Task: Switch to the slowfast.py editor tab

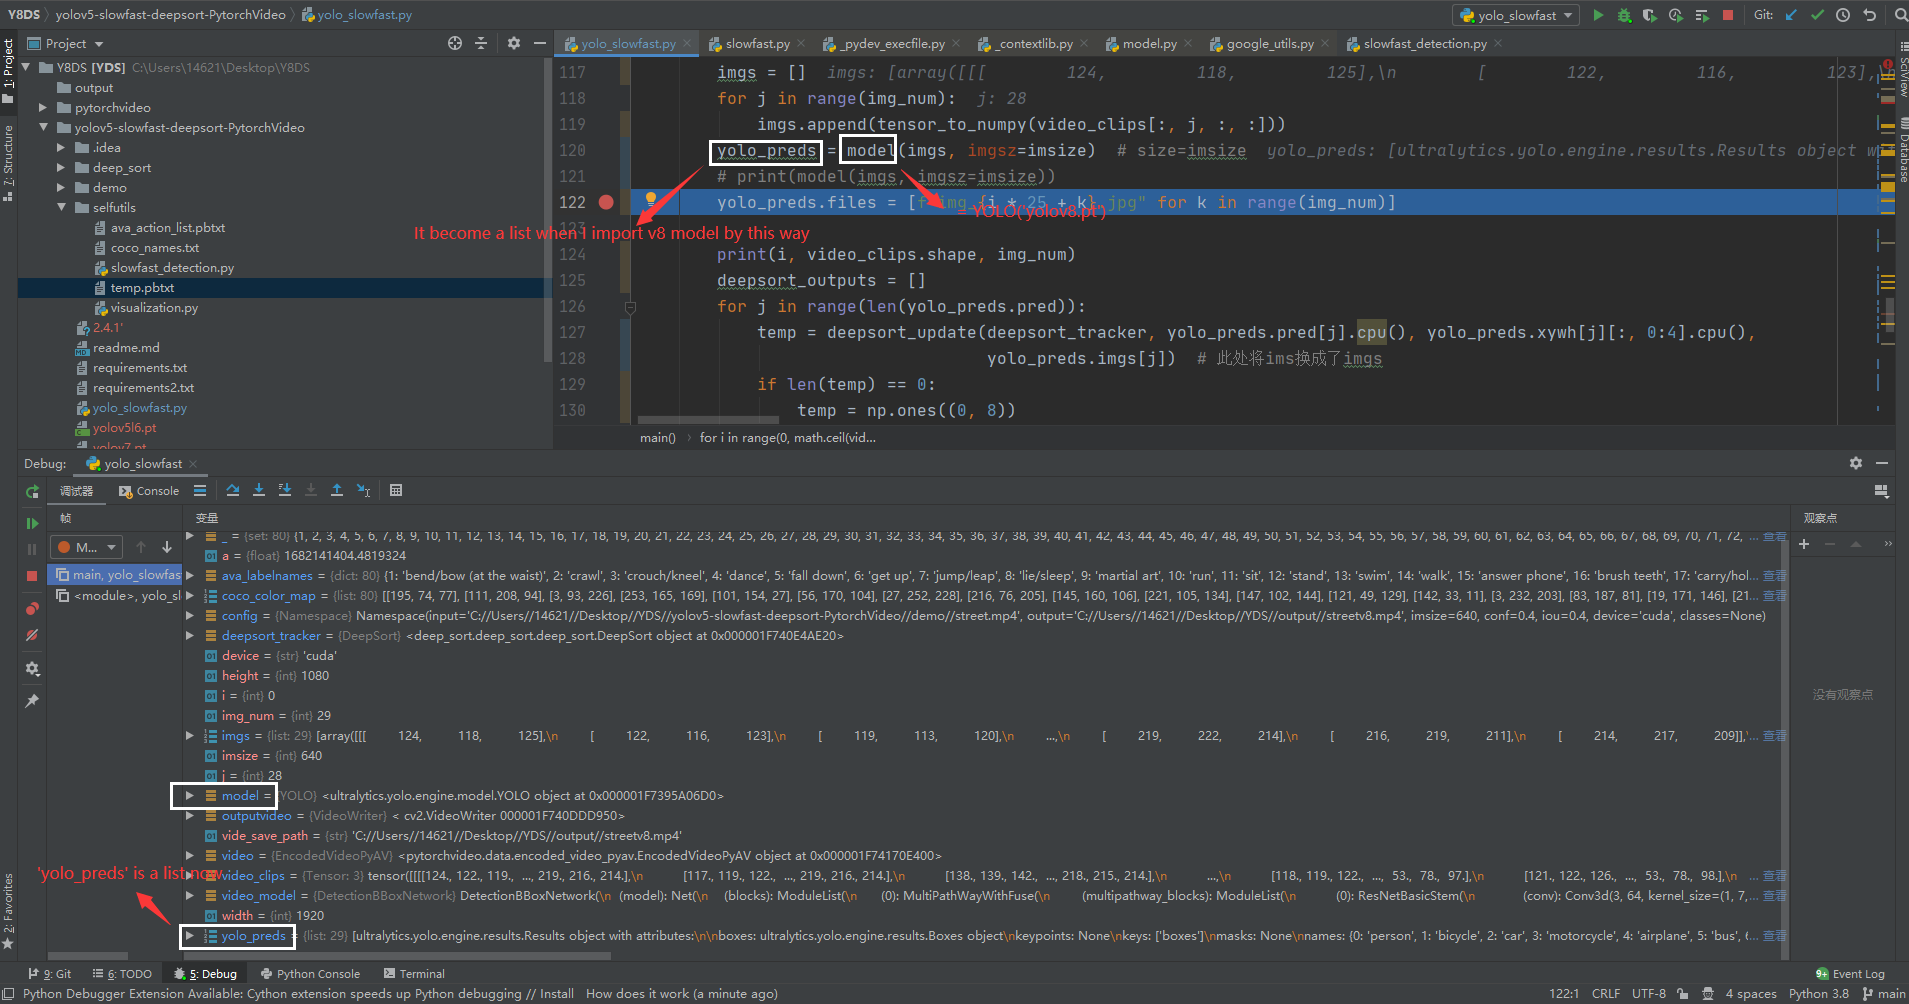Action: coord(757,43)
